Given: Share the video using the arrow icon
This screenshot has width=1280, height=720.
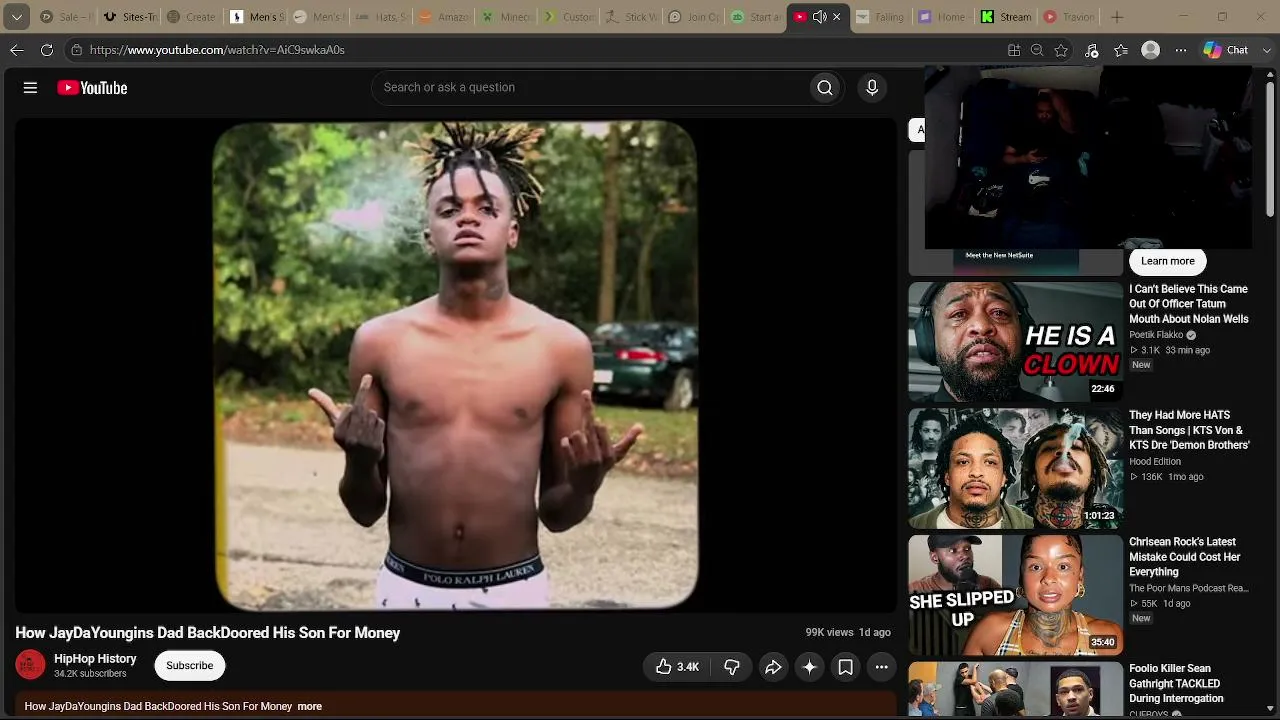Looking at the screenshot, I should 773,667.
